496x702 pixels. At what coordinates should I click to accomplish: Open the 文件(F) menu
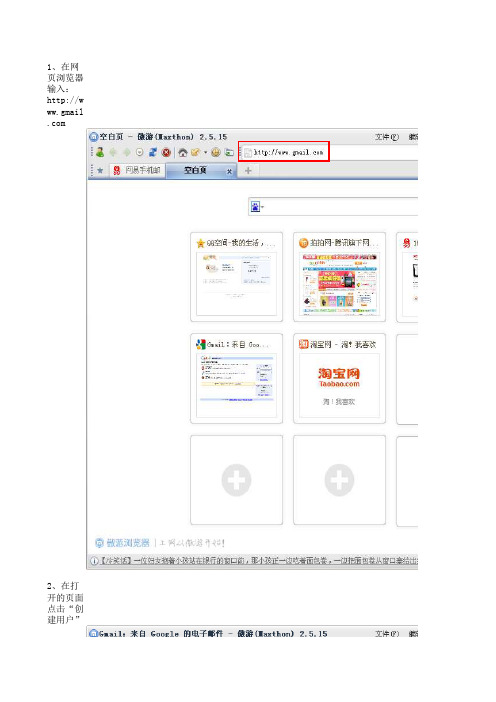coord(386,137)
